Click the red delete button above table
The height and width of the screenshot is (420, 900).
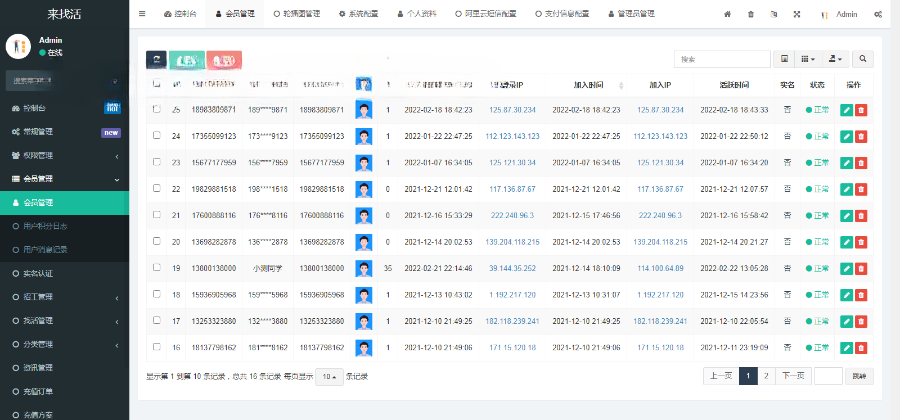pyautogui.click(x=224, y=60)
